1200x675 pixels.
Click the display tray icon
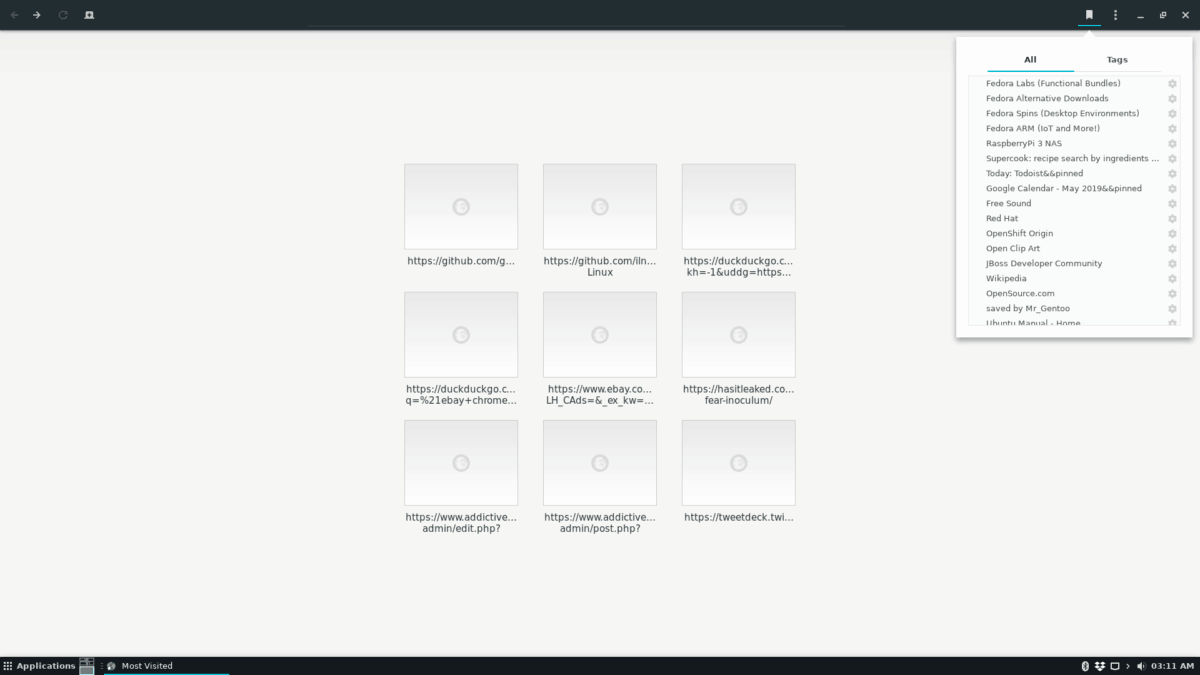(1115, 666)
